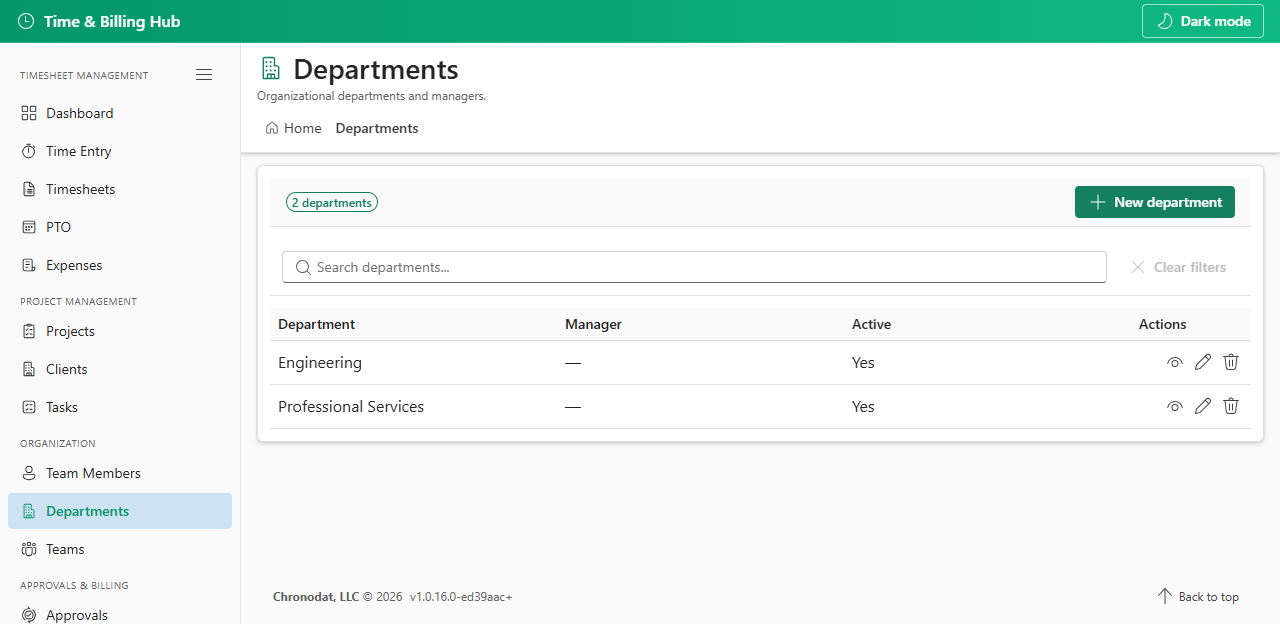Delete Professional Services trash icon
The width and height of the screenshot is (1280, 624).
[1231, 406]
